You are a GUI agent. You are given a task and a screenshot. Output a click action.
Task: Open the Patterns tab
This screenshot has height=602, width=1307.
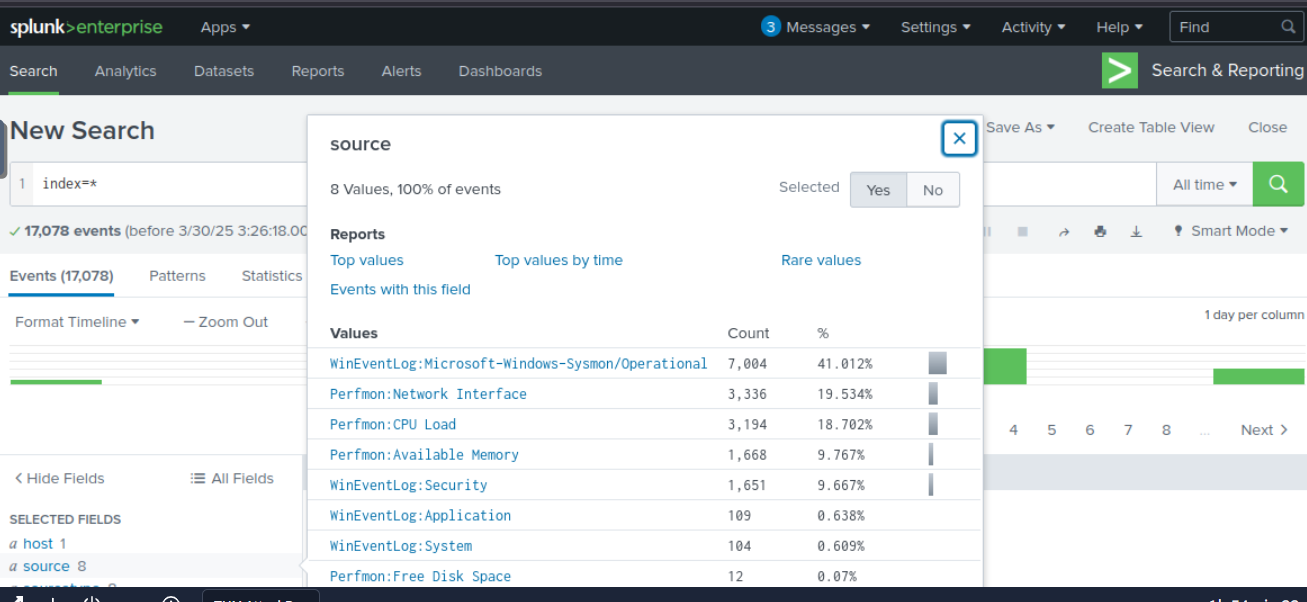[x=177, y=276]
